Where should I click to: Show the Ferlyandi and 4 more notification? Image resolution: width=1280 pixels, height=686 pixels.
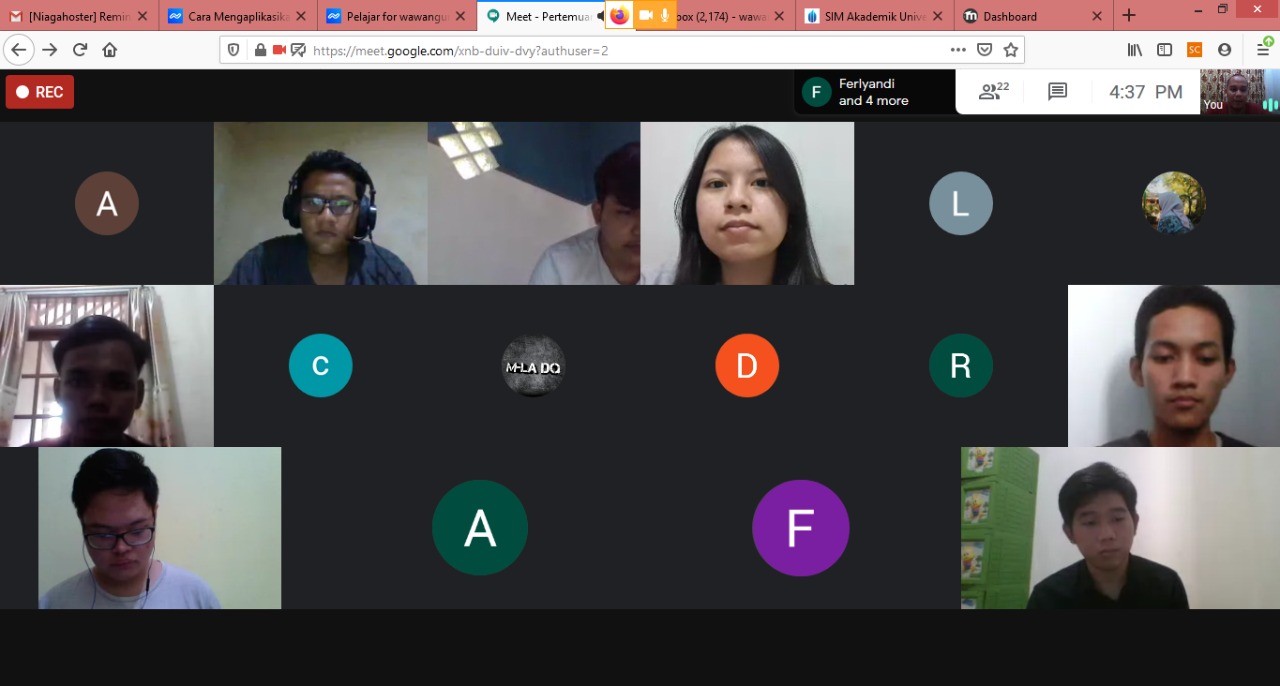(x=874, y=92)
